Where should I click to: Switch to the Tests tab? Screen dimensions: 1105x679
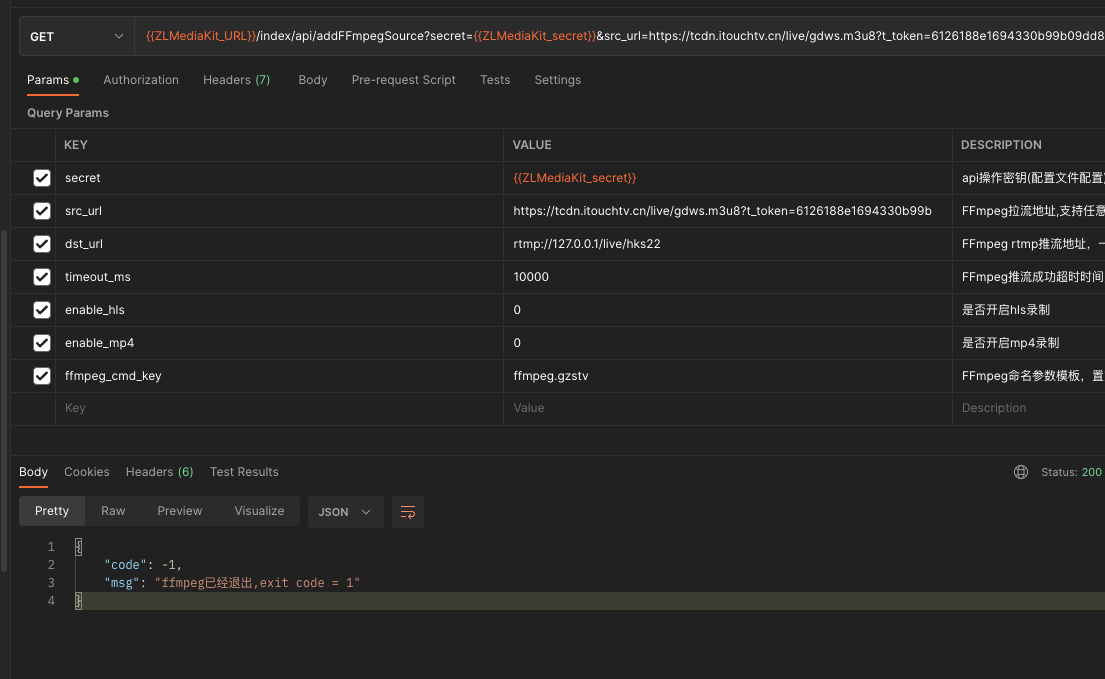point(494,80)
